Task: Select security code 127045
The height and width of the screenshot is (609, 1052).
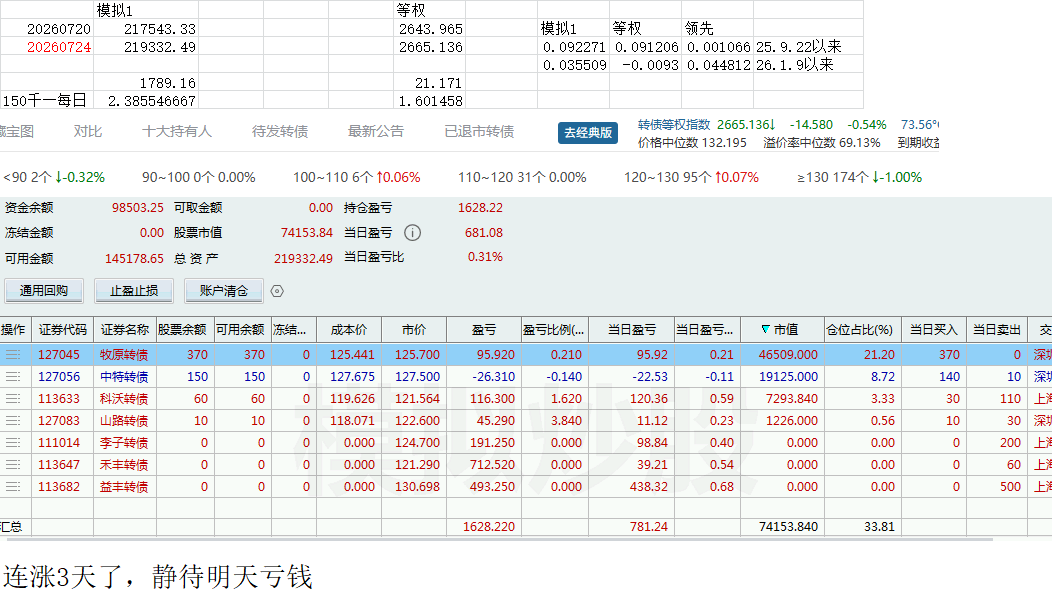Action: coord(59,354)
